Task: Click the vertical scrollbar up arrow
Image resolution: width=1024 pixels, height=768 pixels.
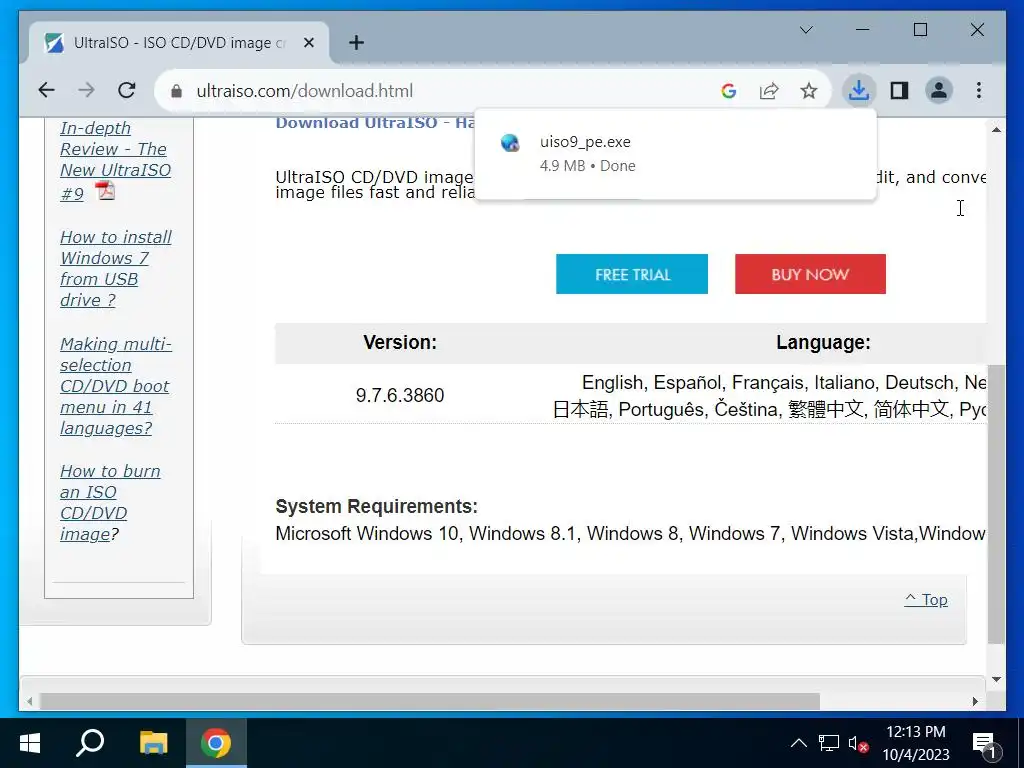Action: point(996,130)
